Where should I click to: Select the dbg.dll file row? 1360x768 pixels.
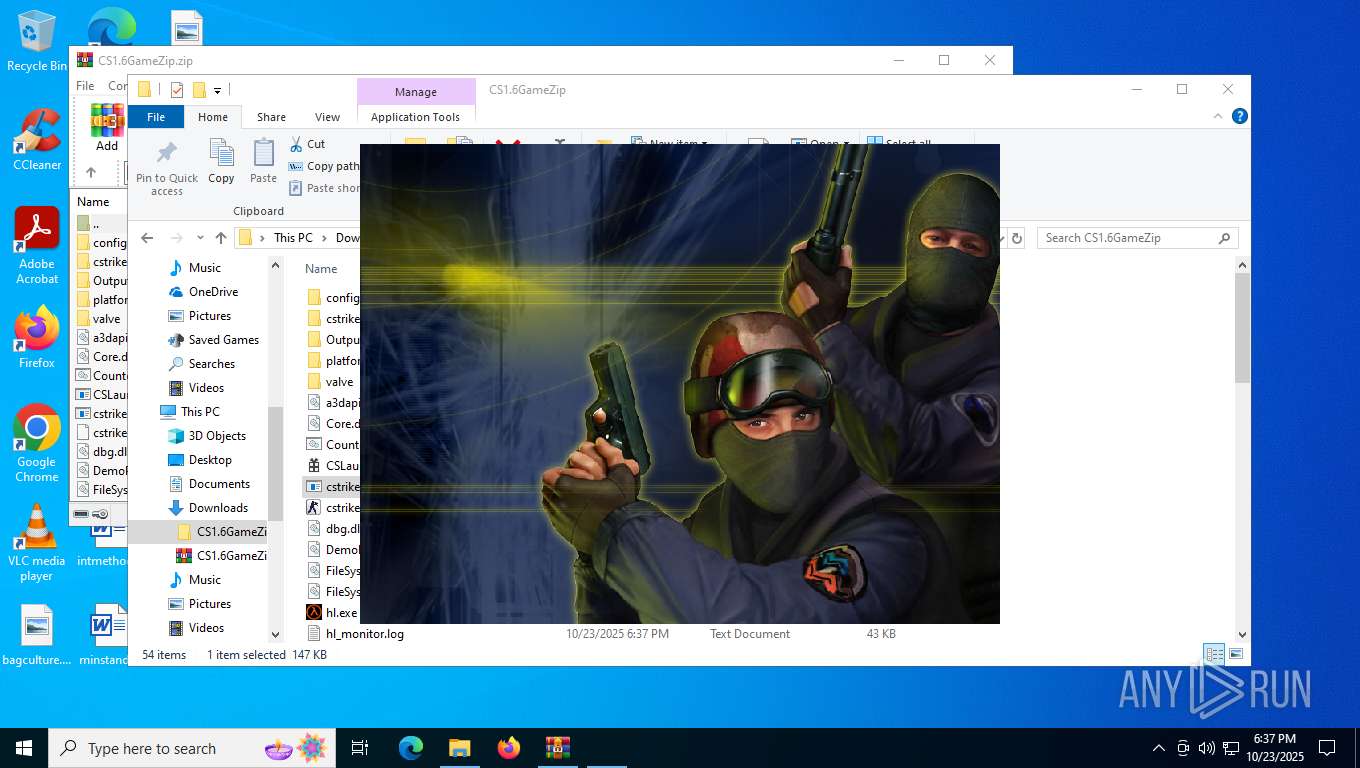click(x=333, y=529)
